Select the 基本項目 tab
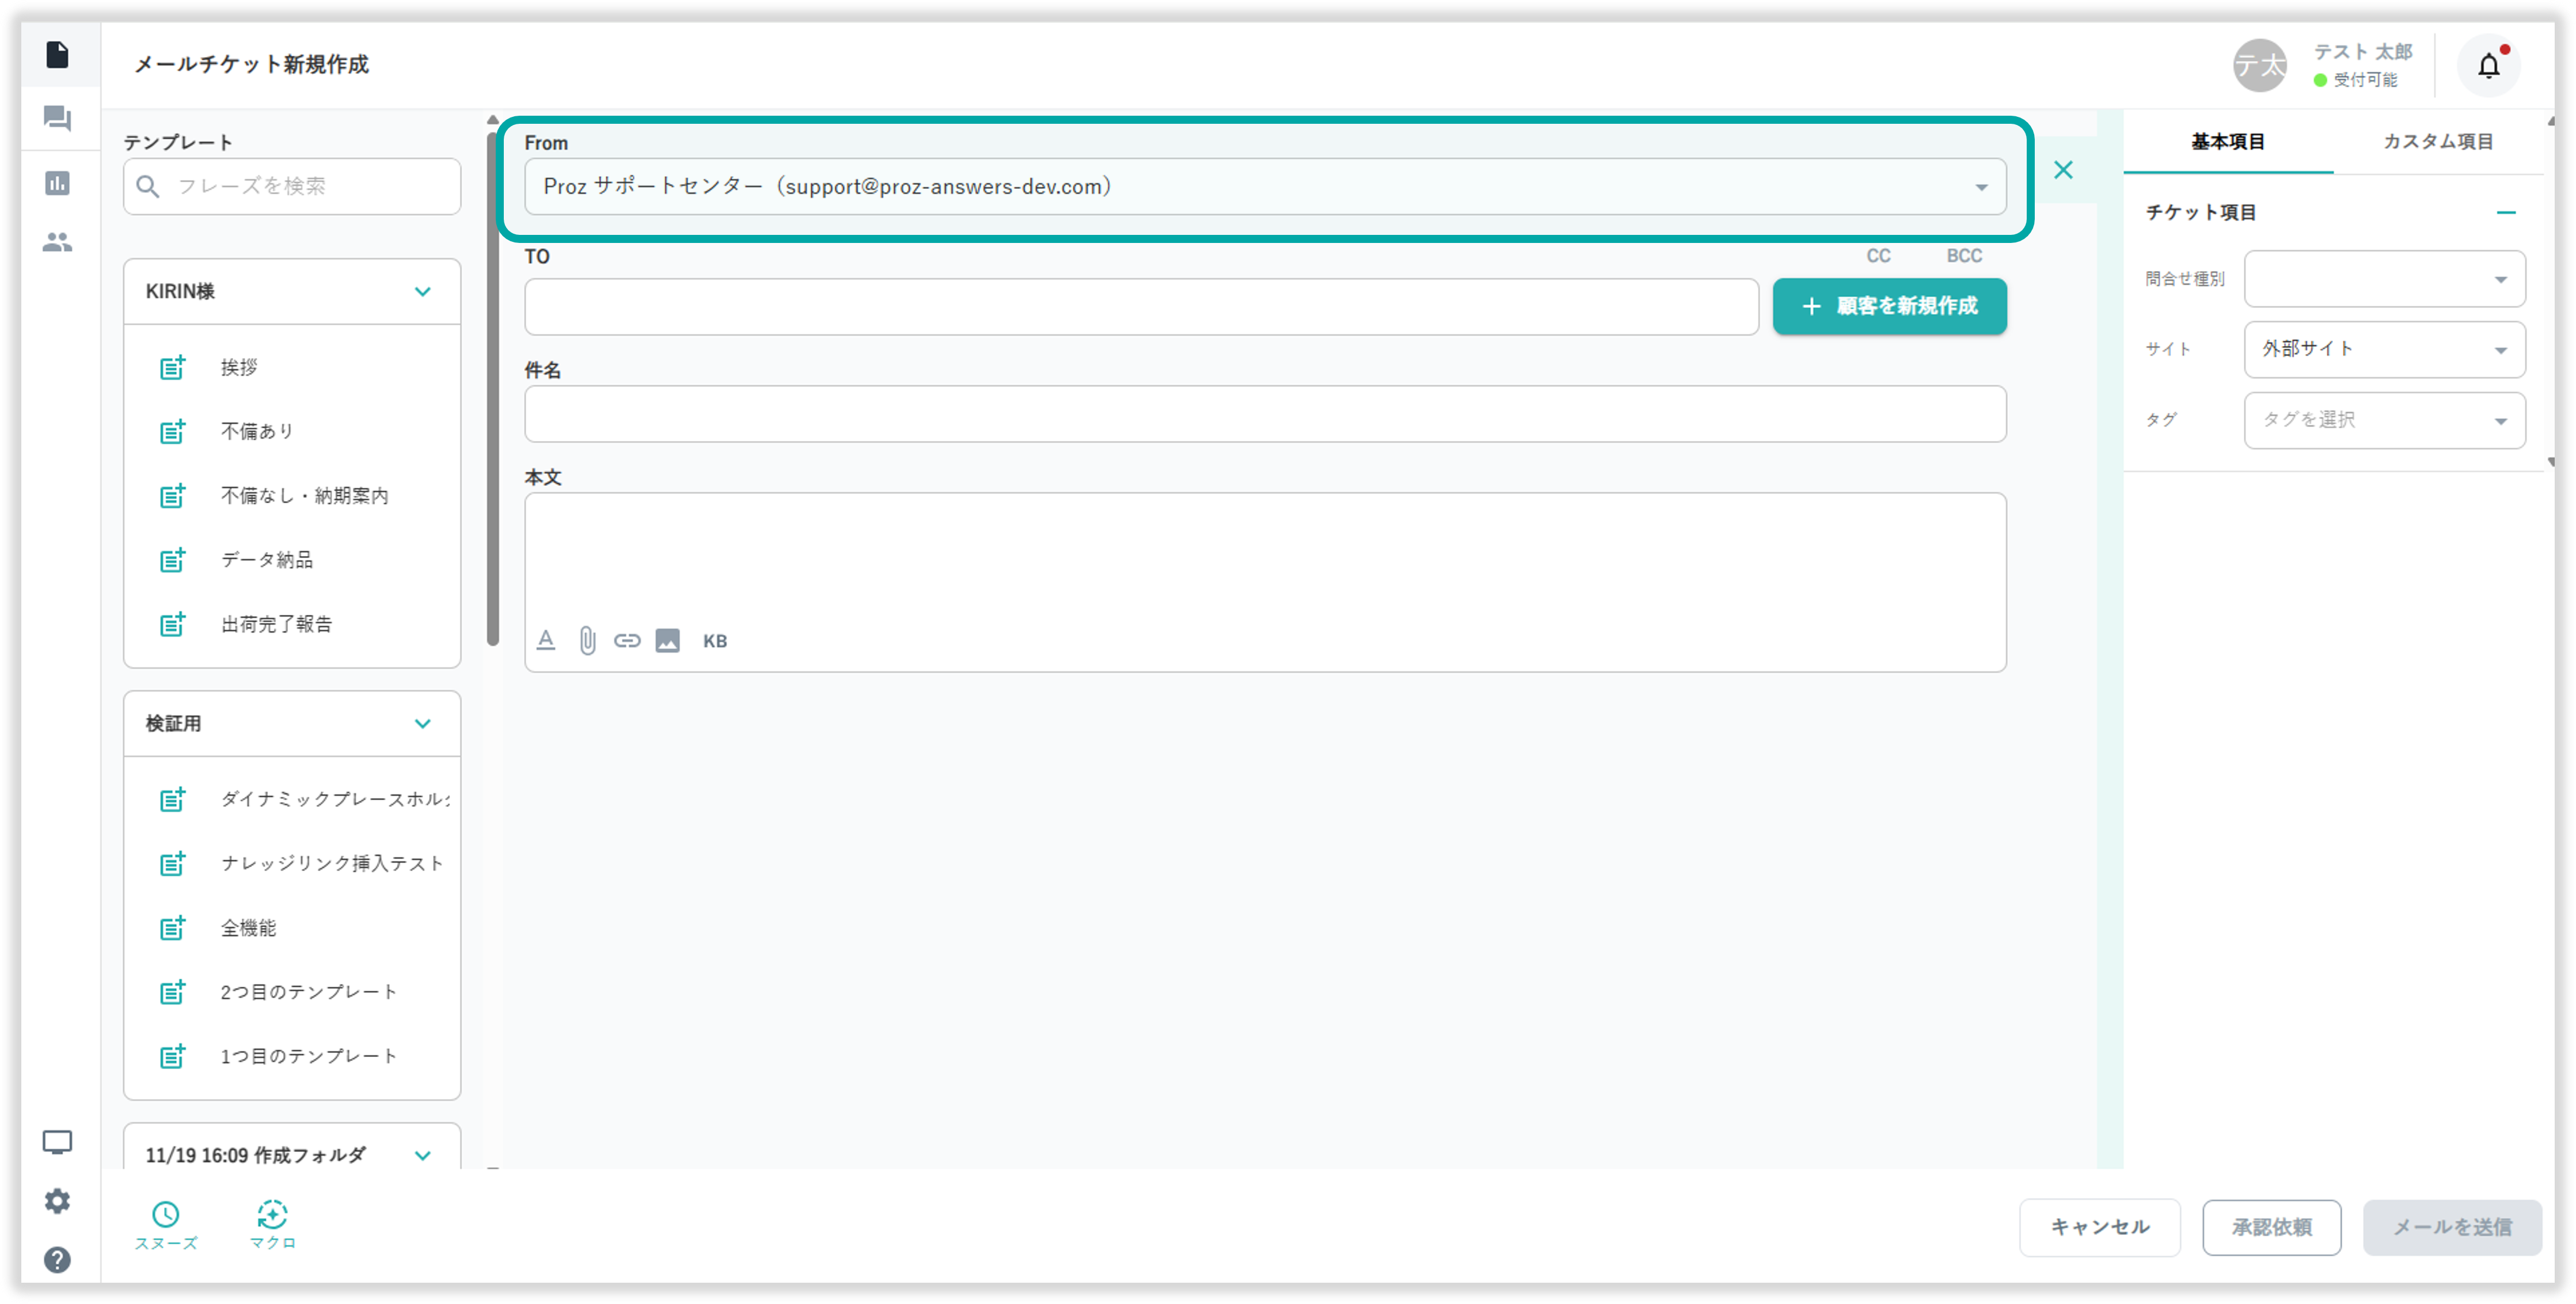Screen dimensions: 2576x1304 (2228, 142)
